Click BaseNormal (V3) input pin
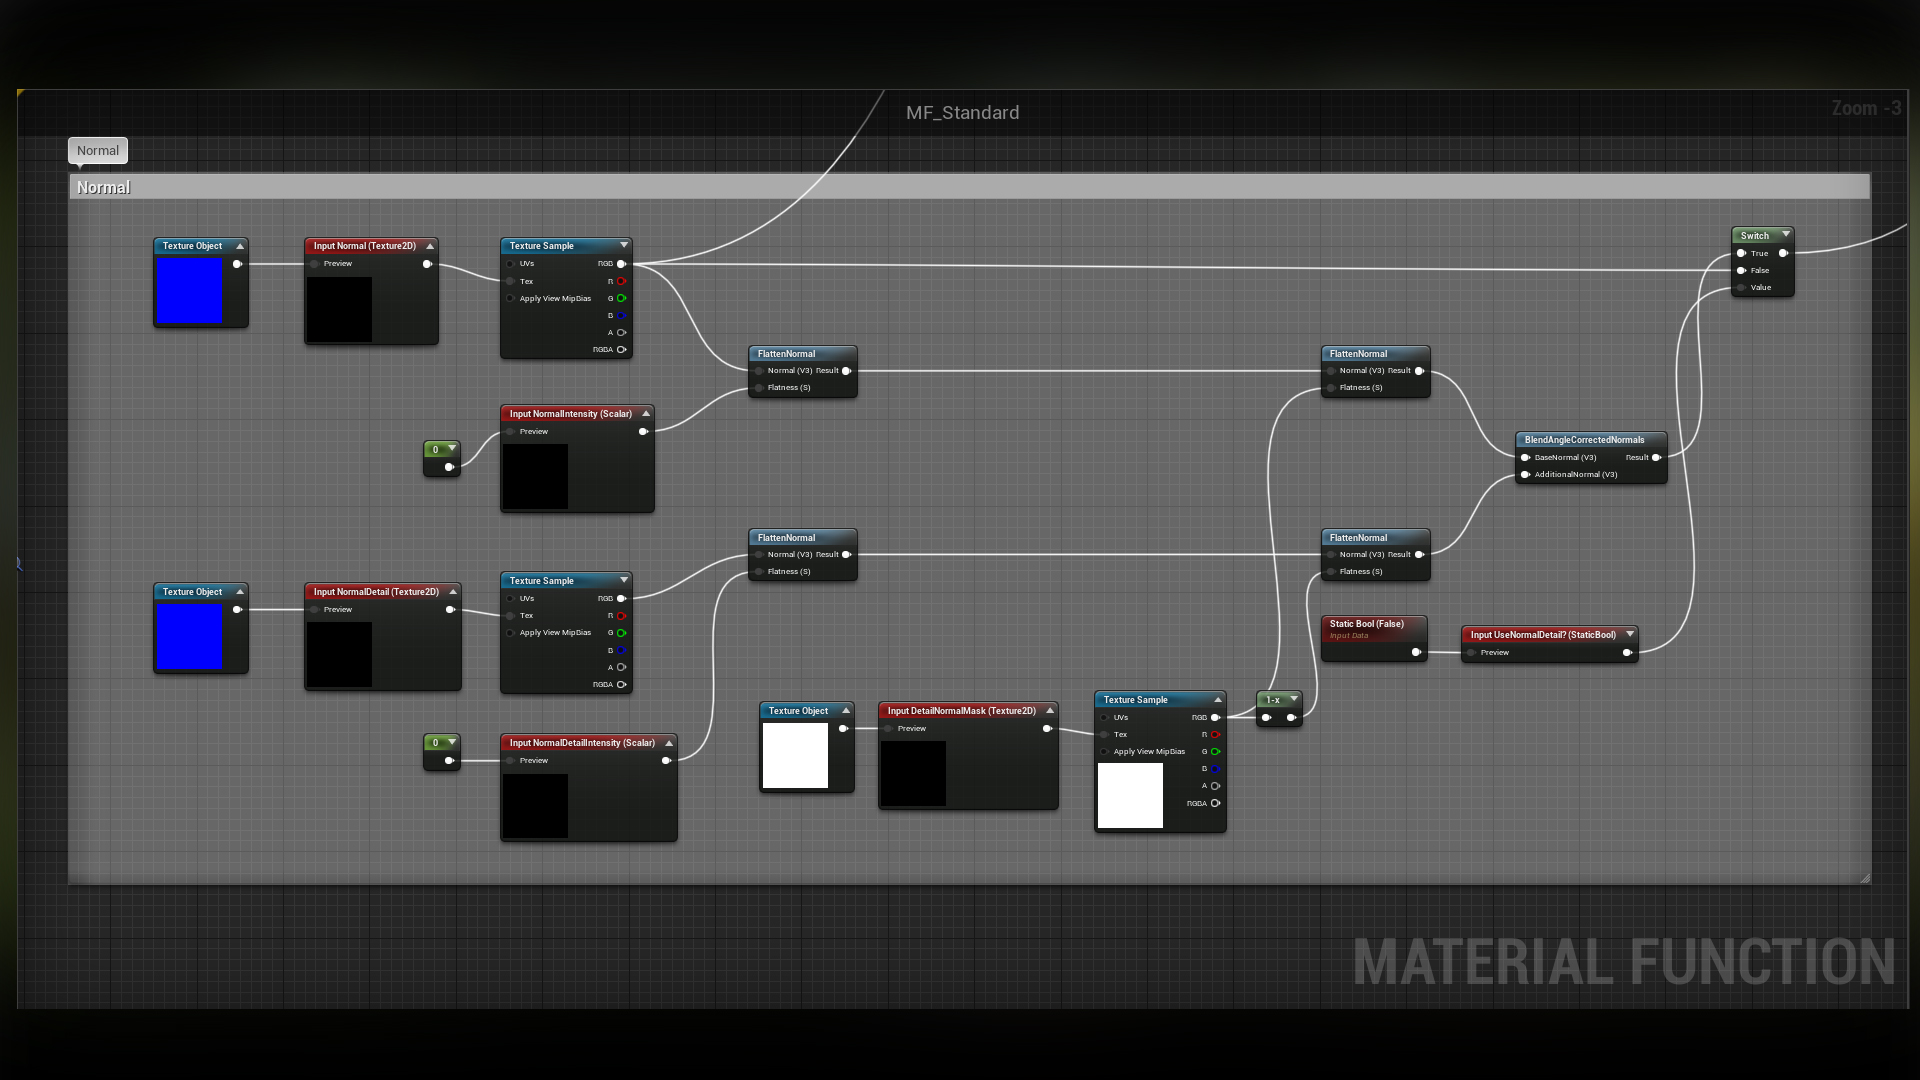This screenshot has height=1080, width=1920. 1525,458
